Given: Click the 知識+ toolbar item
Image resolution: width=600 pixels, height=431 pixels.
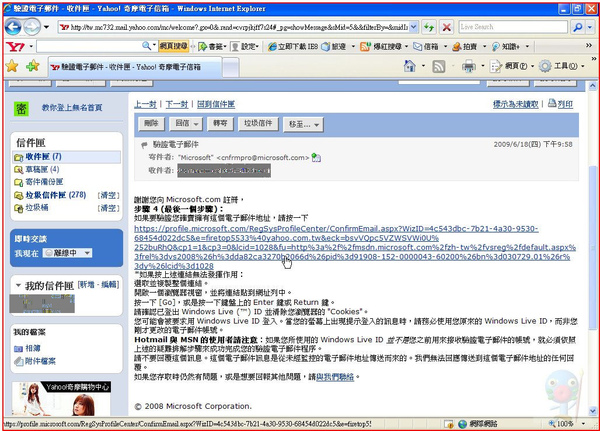Looking at the screenshot, I should point(506,47).
